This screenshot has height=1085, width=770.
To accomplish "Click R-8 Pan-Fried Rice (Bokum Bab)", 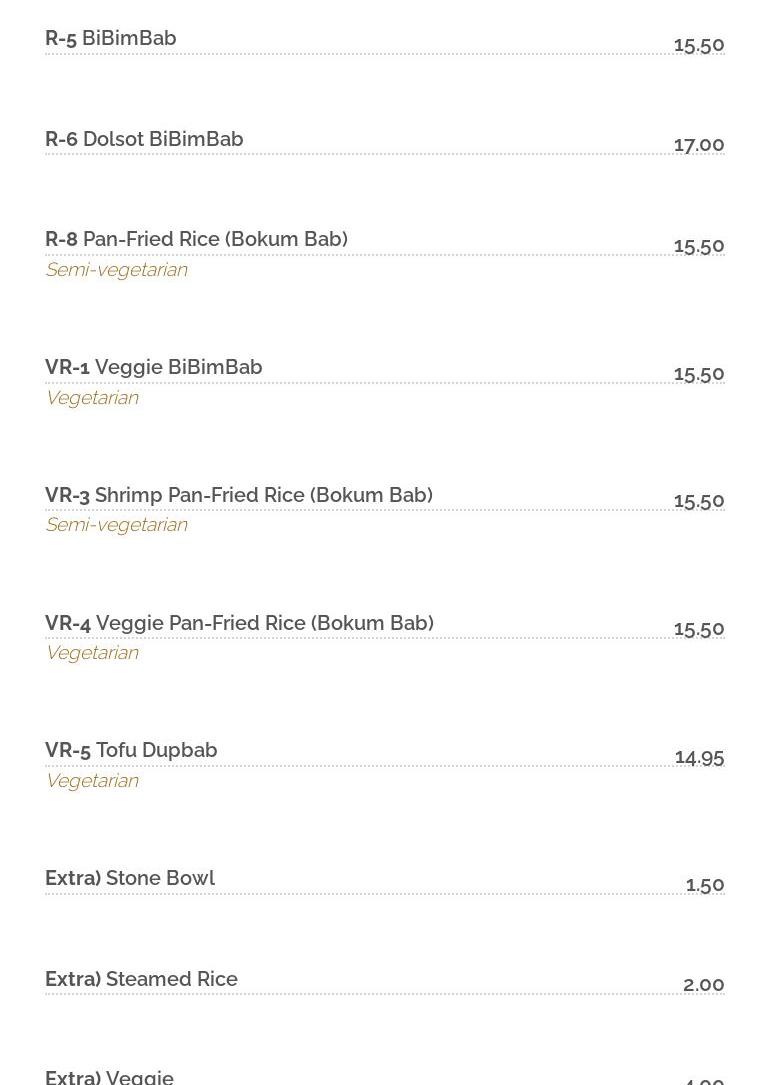I will coord(196,239).
